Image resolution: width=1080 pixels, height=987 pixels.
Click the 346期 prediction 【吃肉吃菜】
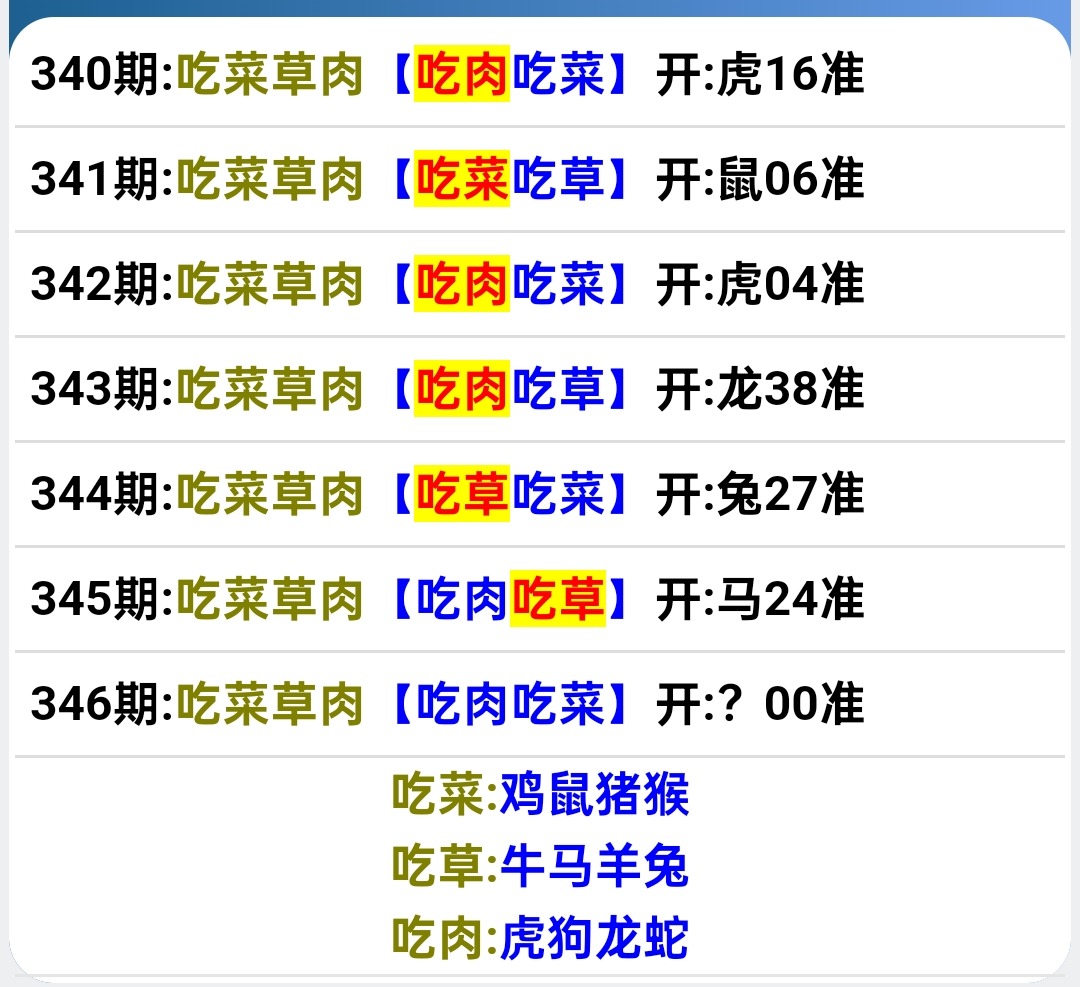click(x=510, y=705)
